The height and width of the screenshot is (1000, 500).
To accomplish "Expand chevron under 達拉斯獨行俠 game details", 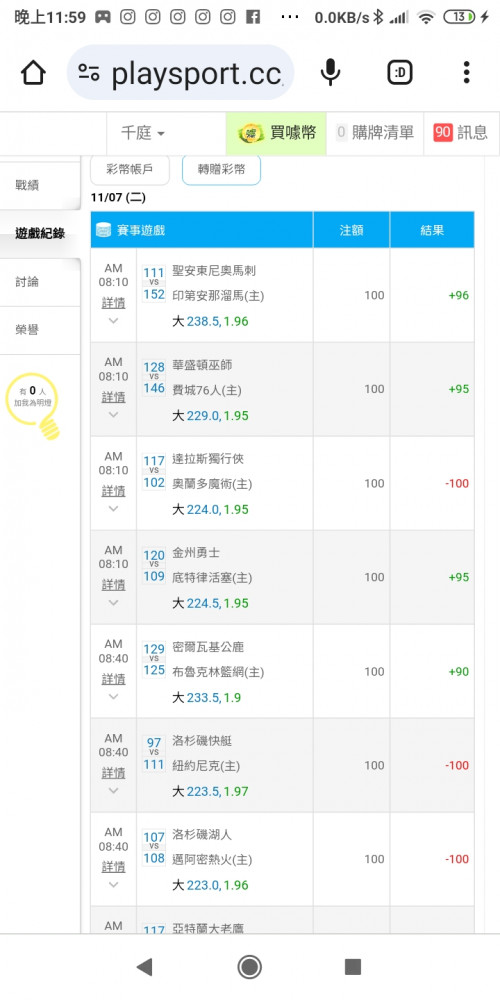I will [x=114, y=509].
